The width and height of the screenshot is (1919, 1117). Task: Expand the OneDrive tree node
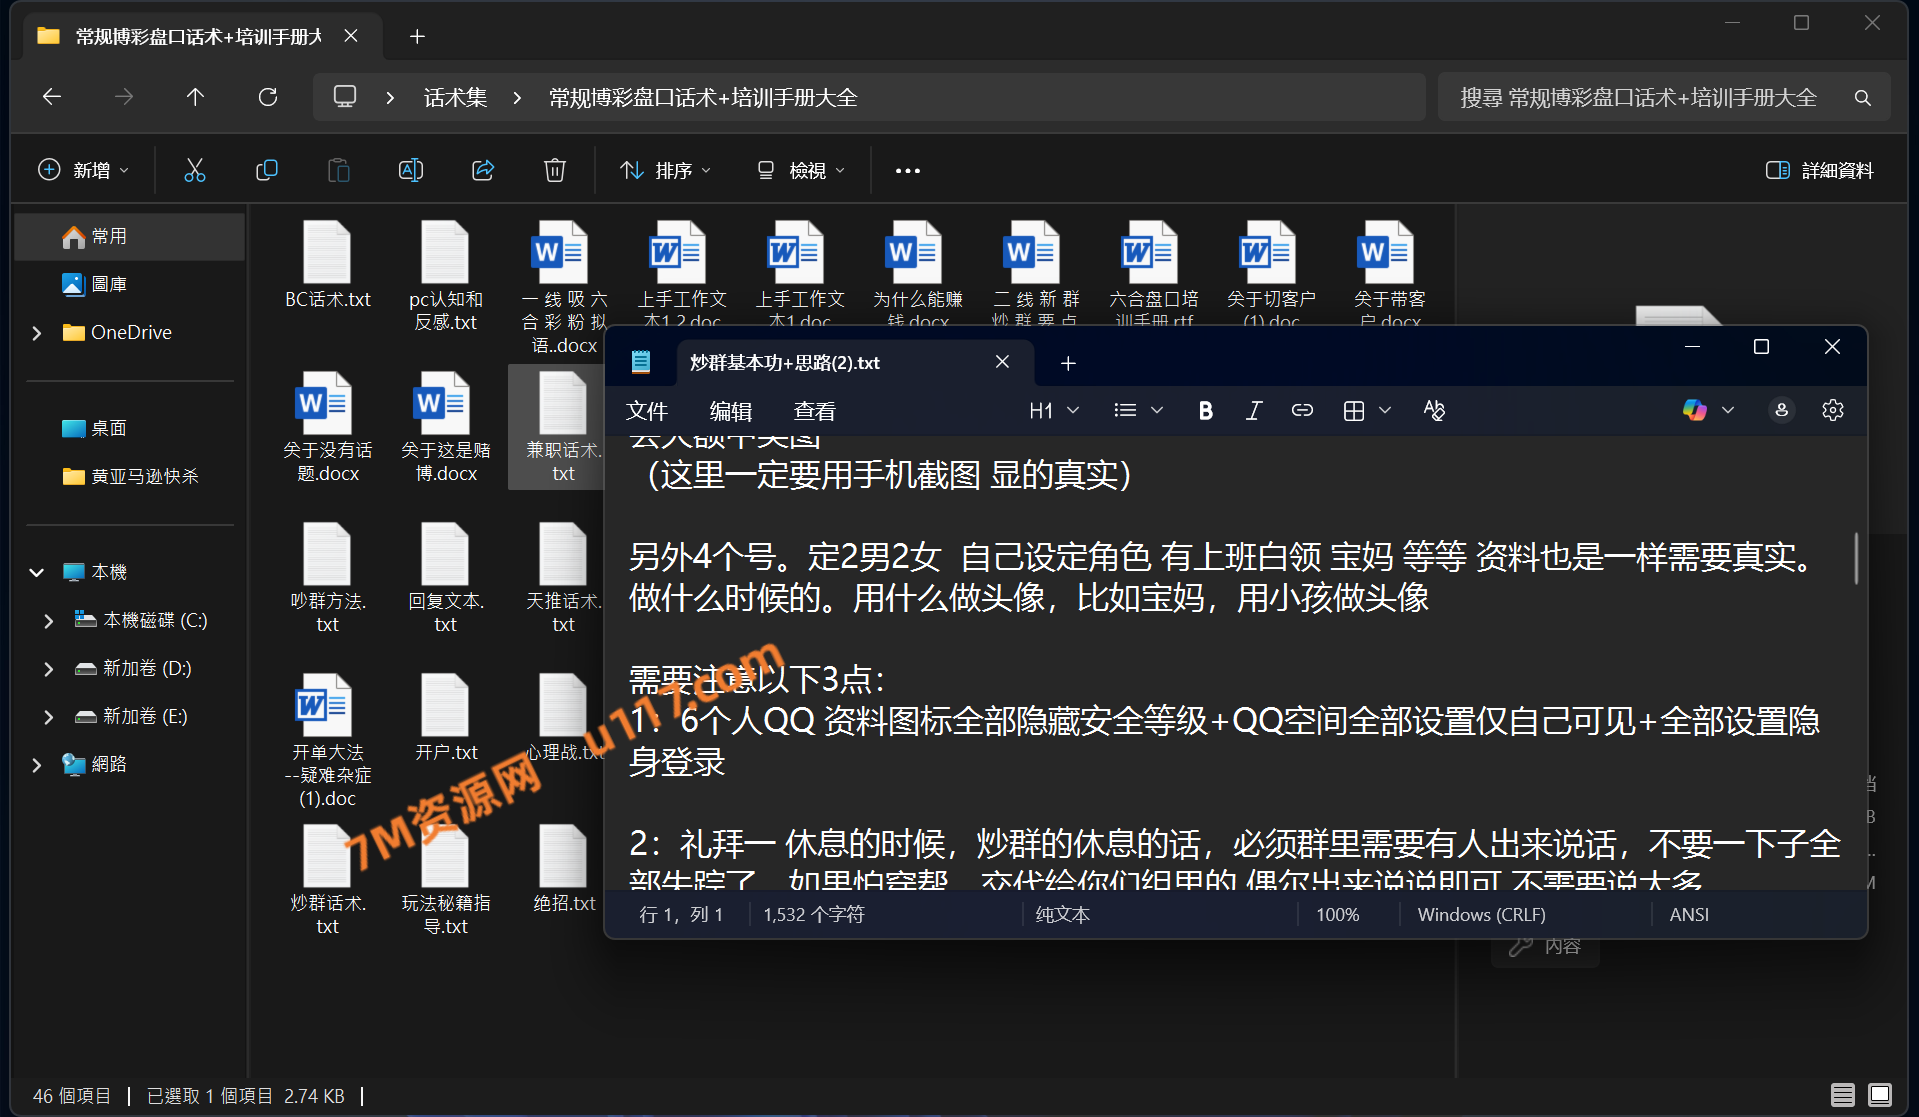point(37,333)
